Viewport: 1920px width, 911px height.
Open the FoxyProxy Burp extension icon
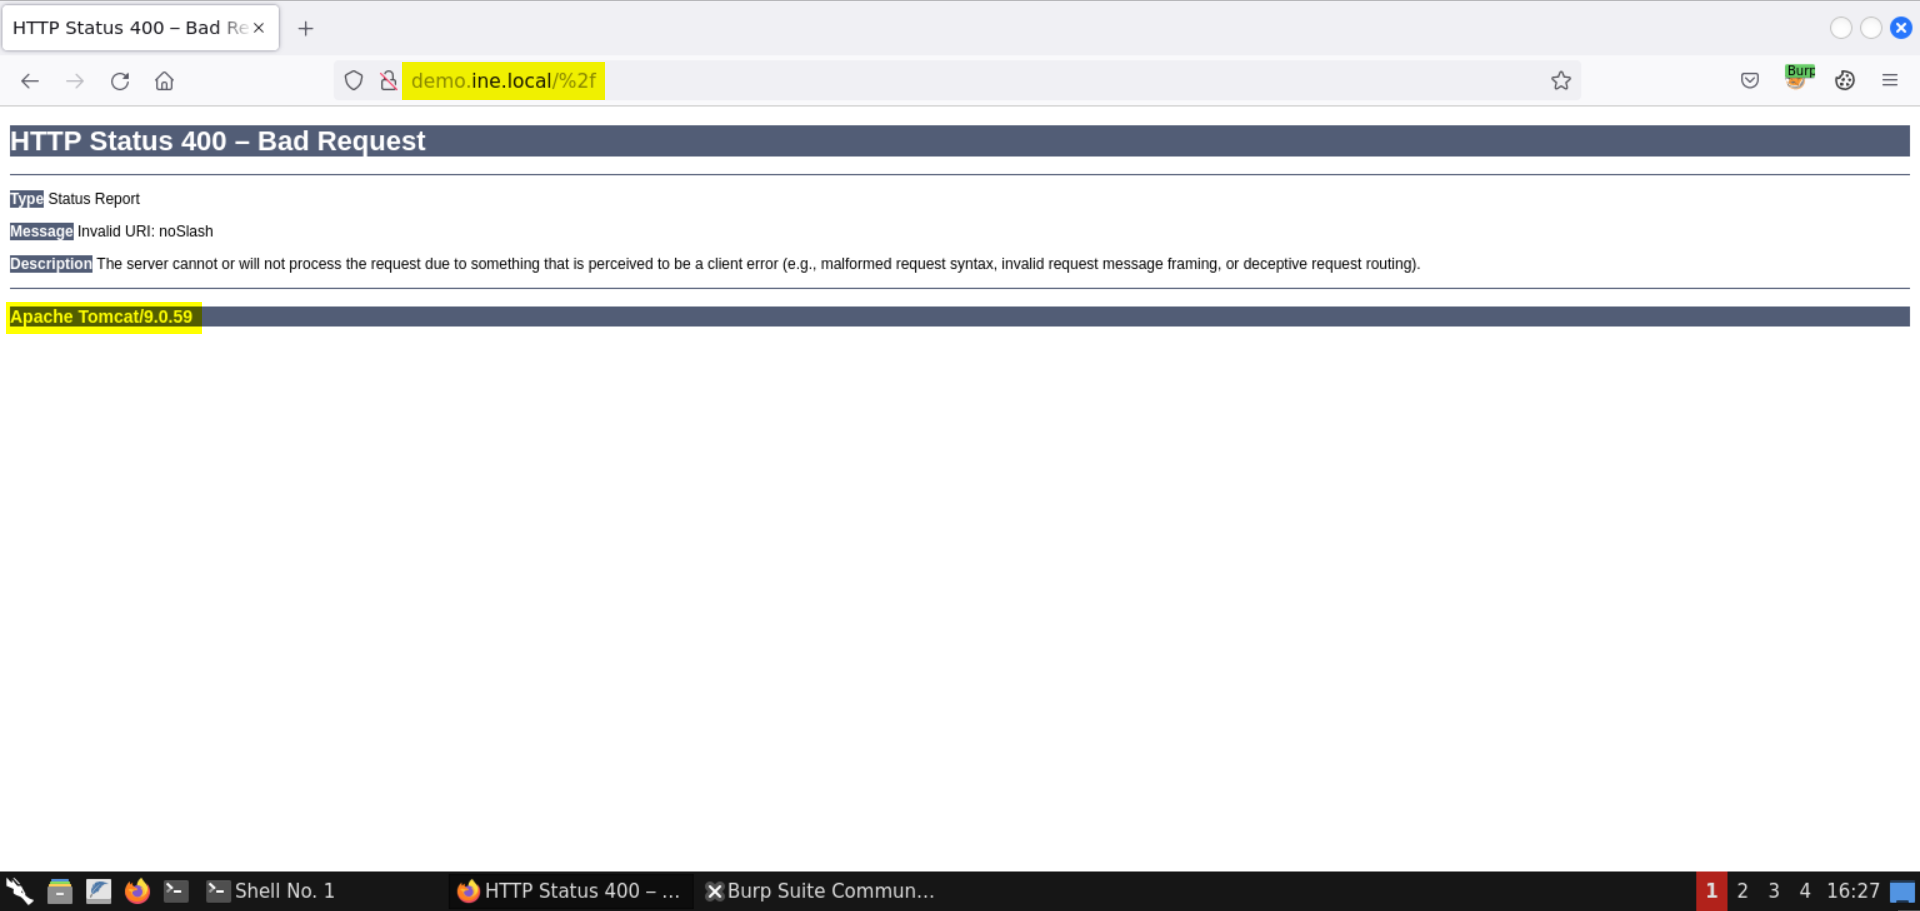tap(1798, 80)
